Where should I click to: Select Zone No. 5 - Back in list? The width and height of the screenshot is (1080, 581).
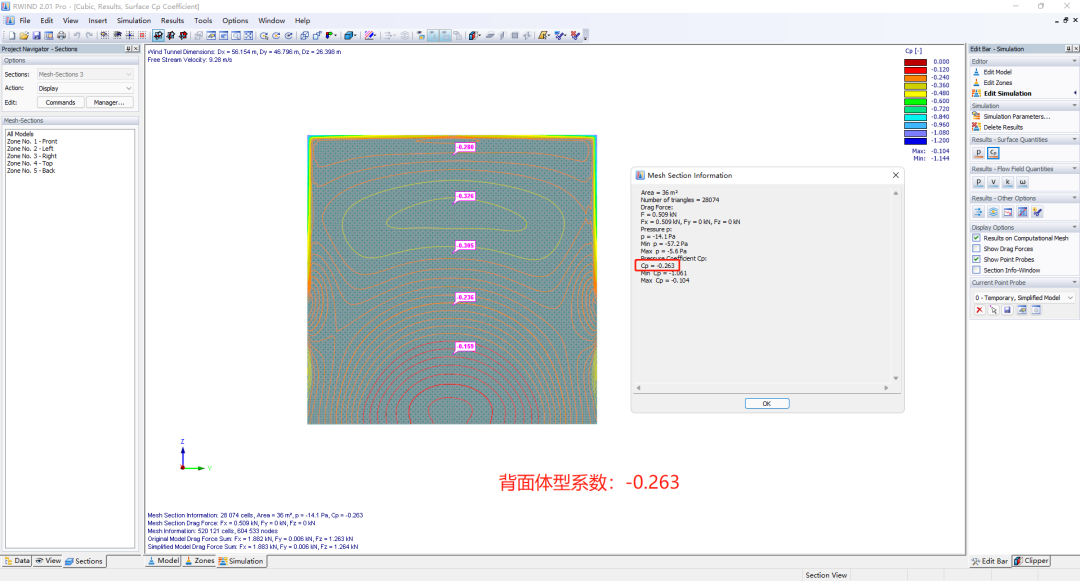click(x=31, y=171)
